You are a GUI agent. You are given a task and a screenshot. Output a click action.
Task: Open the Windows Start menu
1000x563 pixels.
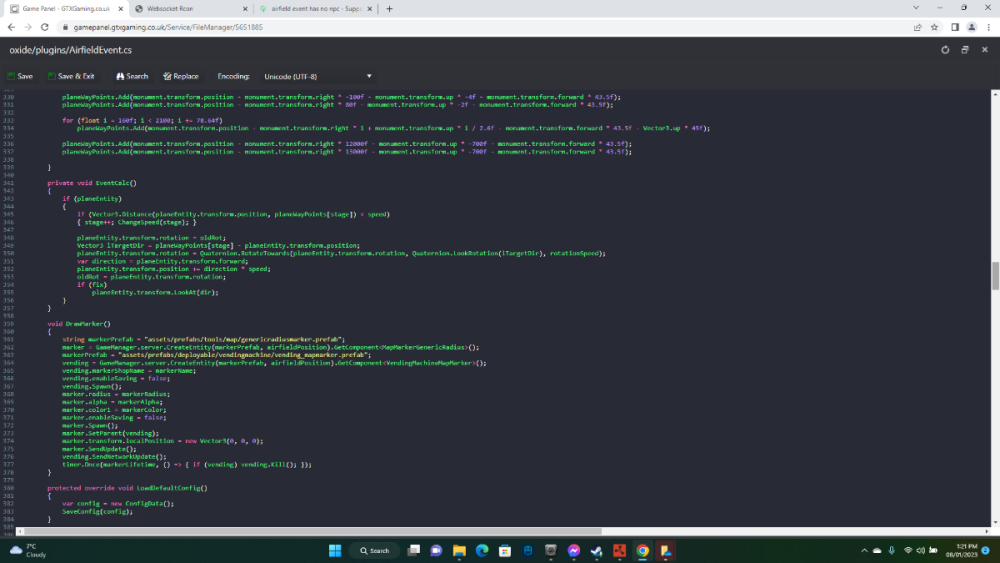coord(335,551)
